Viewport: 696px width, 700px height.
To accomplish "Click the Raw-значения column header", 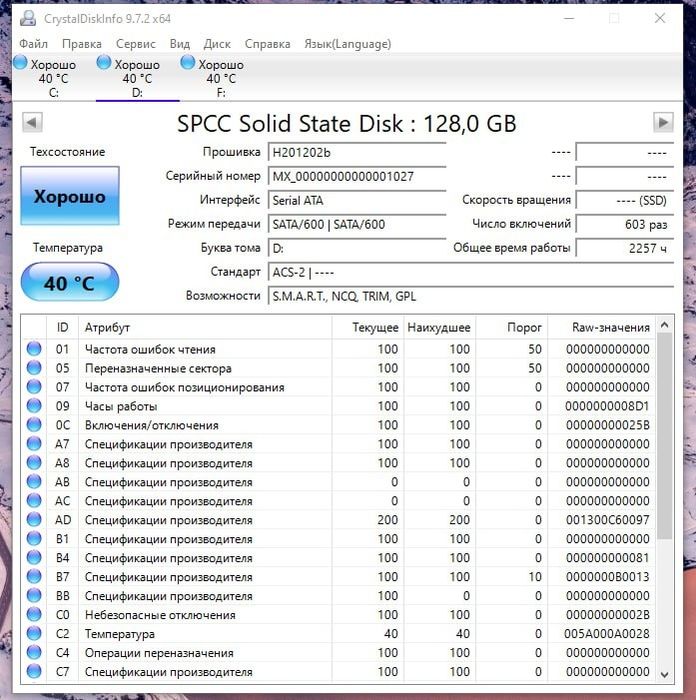I will click(x=601, y=327).
